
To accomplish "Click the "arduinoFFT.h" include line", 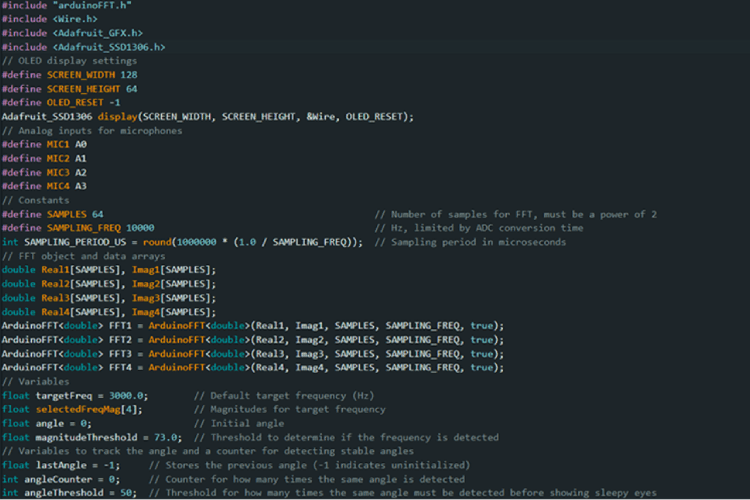I will point(66,6).
